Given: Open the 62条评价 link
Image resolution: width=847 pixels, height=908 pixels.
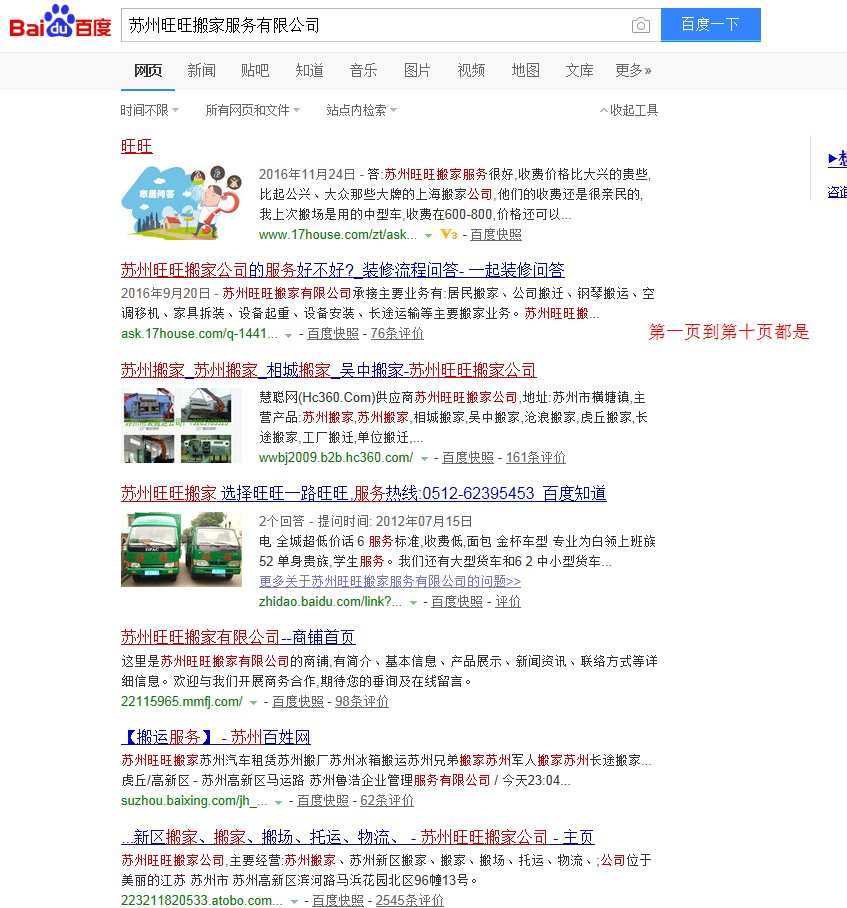Looking at the screenshot, I should coord(387,800).
